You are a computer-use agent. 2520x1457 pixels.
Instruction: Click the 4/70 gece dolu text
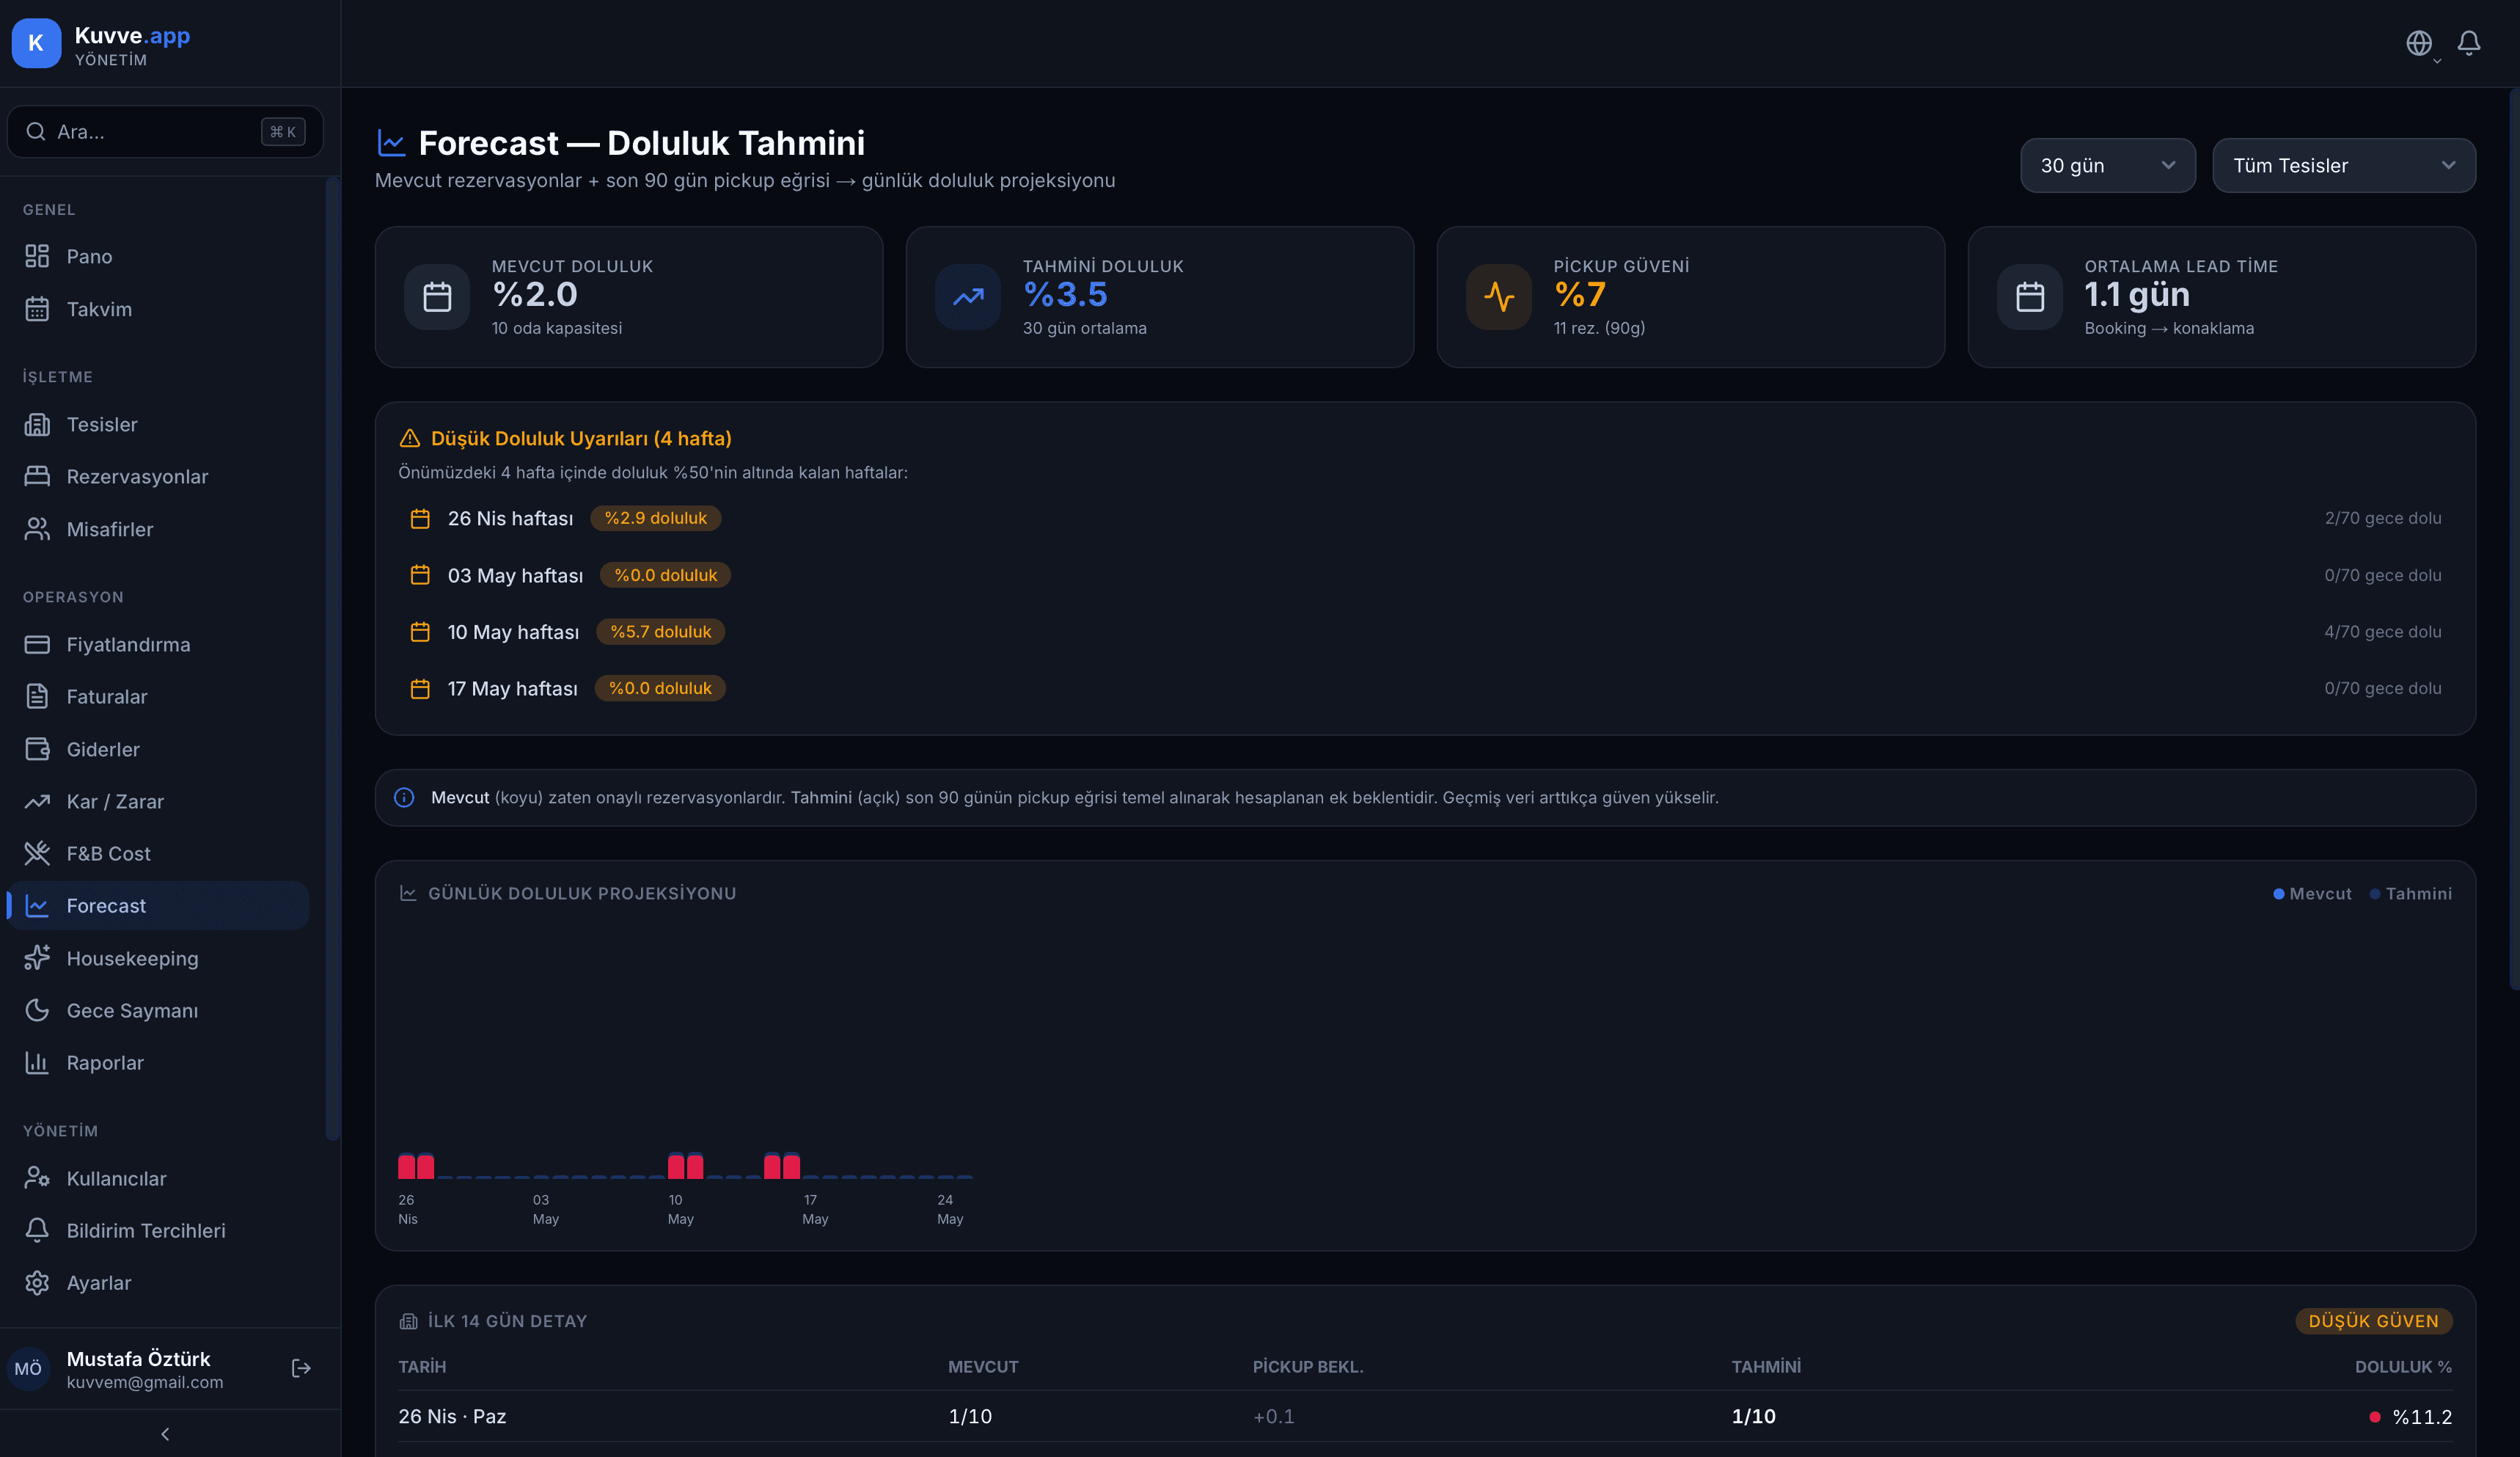click(x=2382, y=632)
